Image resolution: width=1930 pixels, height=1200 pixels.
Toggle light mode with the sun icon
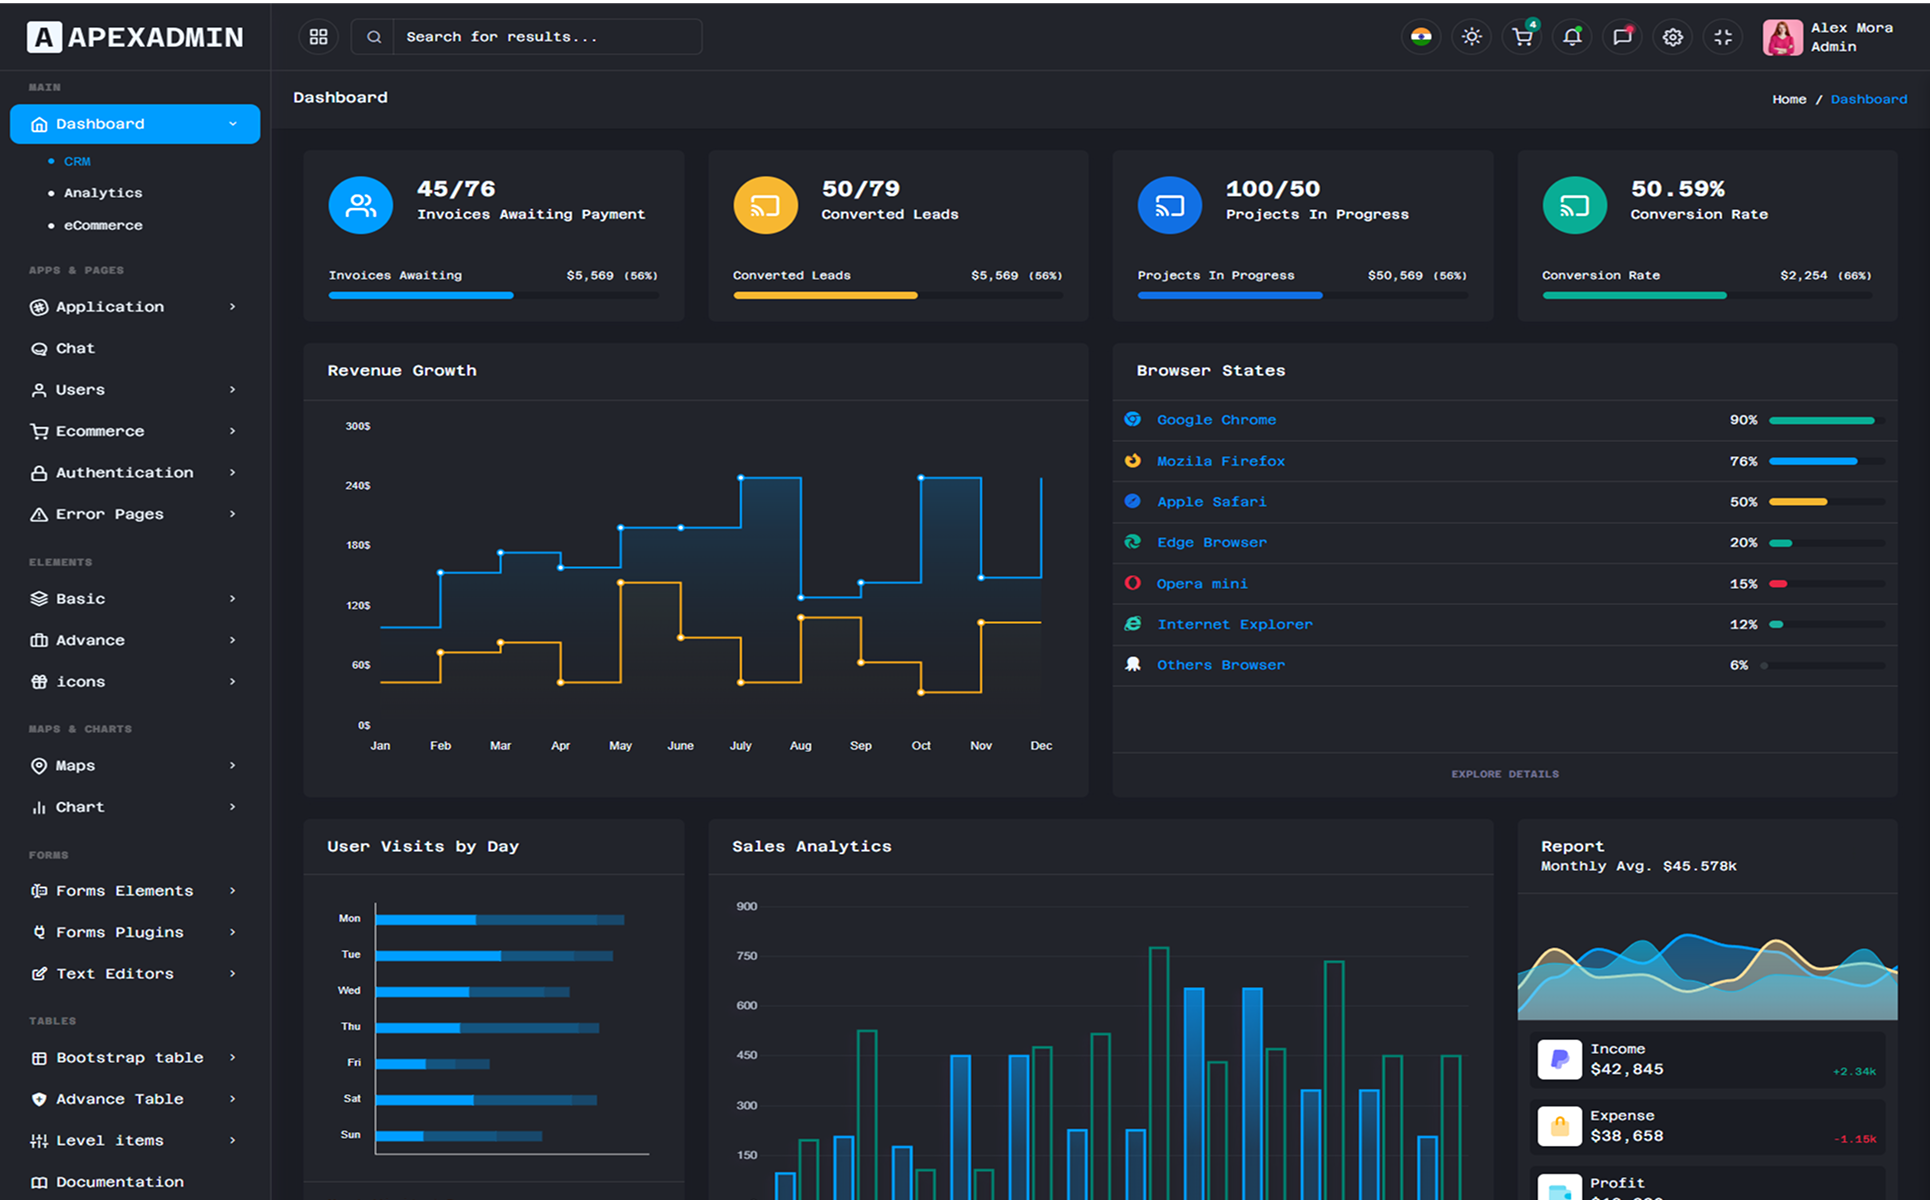tap(1471, 37)
